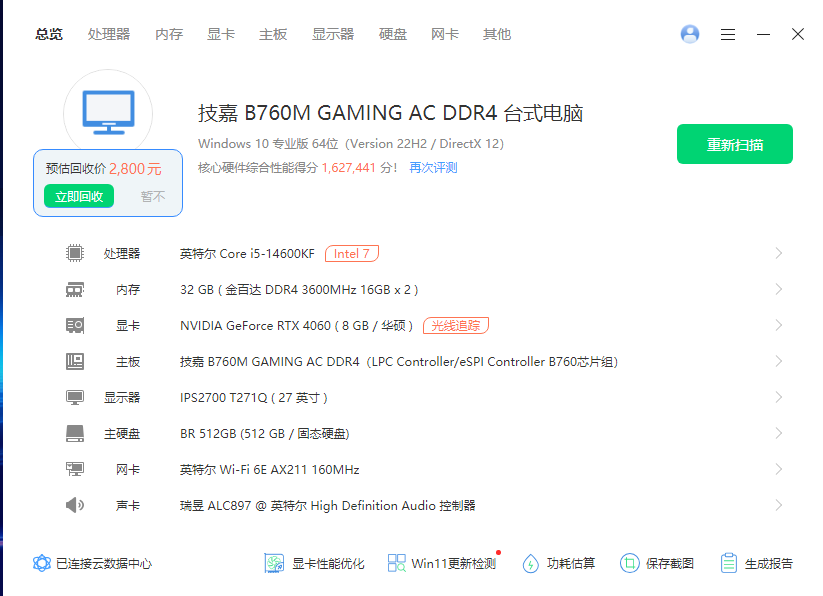Switch to the 处理器 tab

[109, 35]
